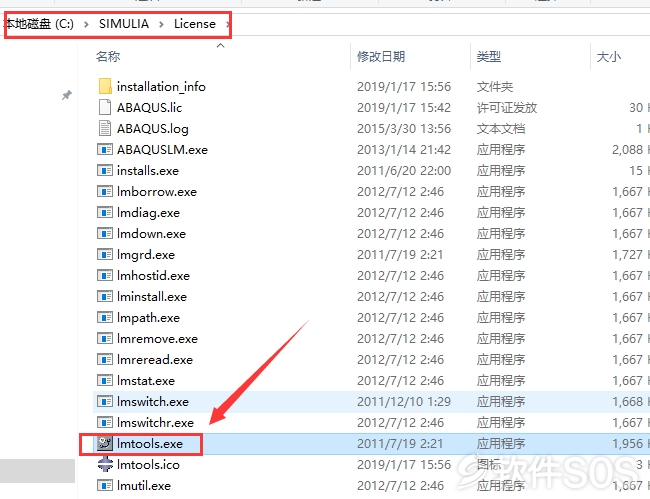Select the lmswitchr.exe file name
This screenshot has width=650, height=499.
[155, 423]
